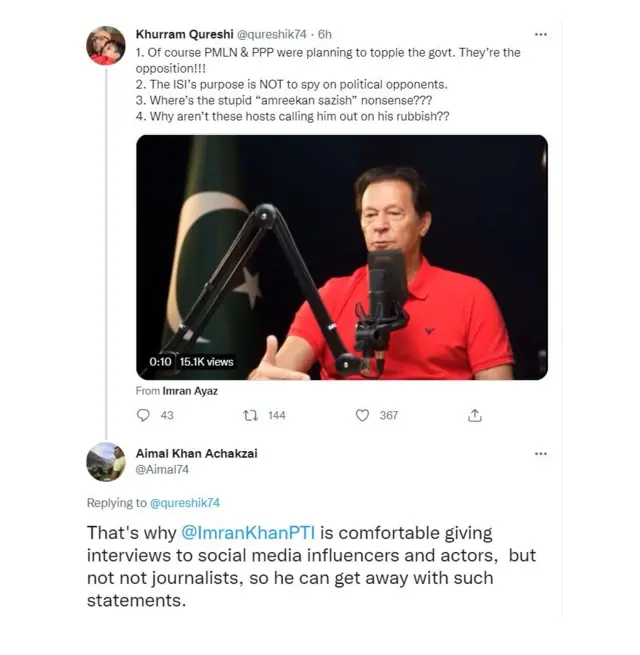Image resolution: width=640 pixels, height=655 pixels.
Task: Open the more options menu on Khurram's tweet
Action: coord(541,34)
